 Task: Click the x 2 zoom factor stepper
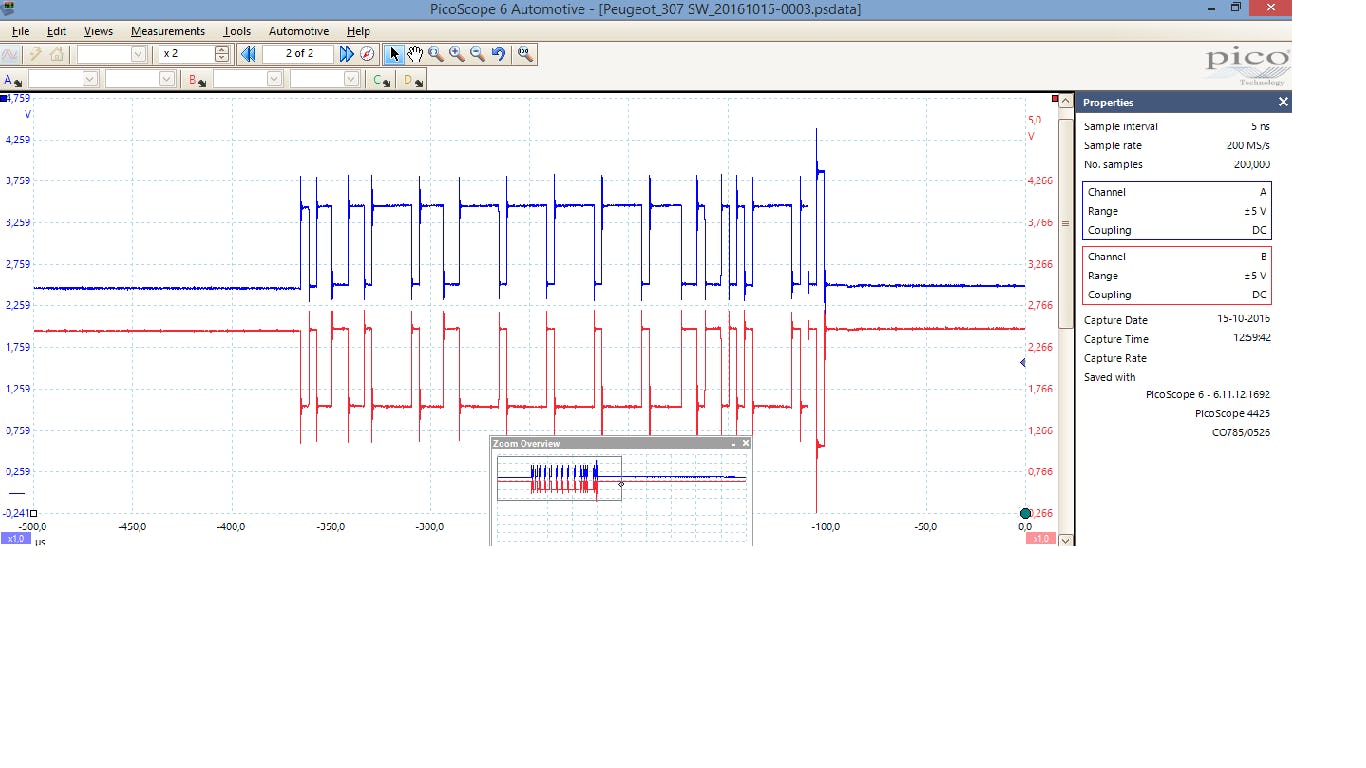click(222, 54)
